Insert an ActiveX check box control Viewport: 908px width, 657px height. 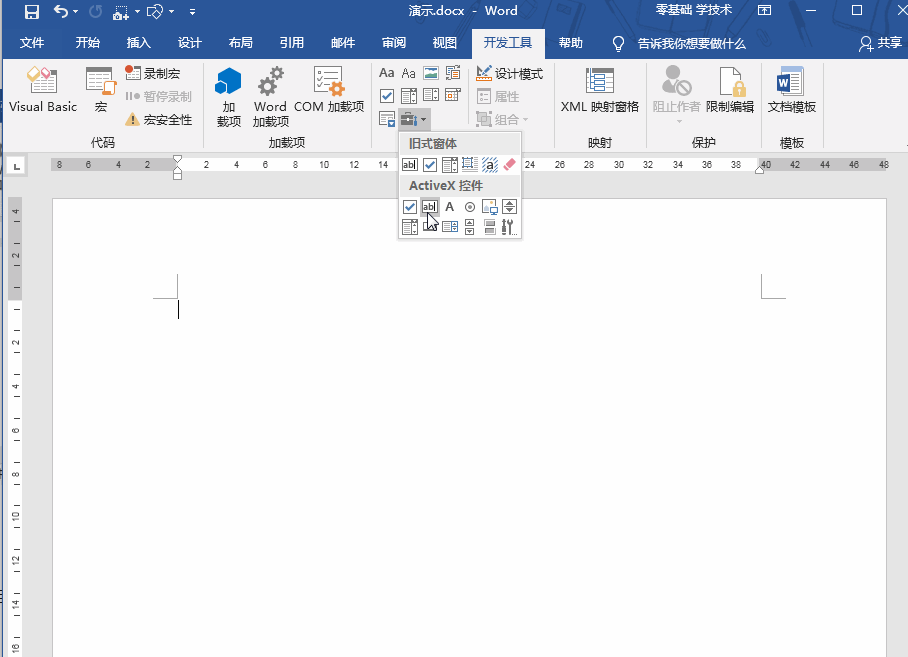click(x=410, y=206)
